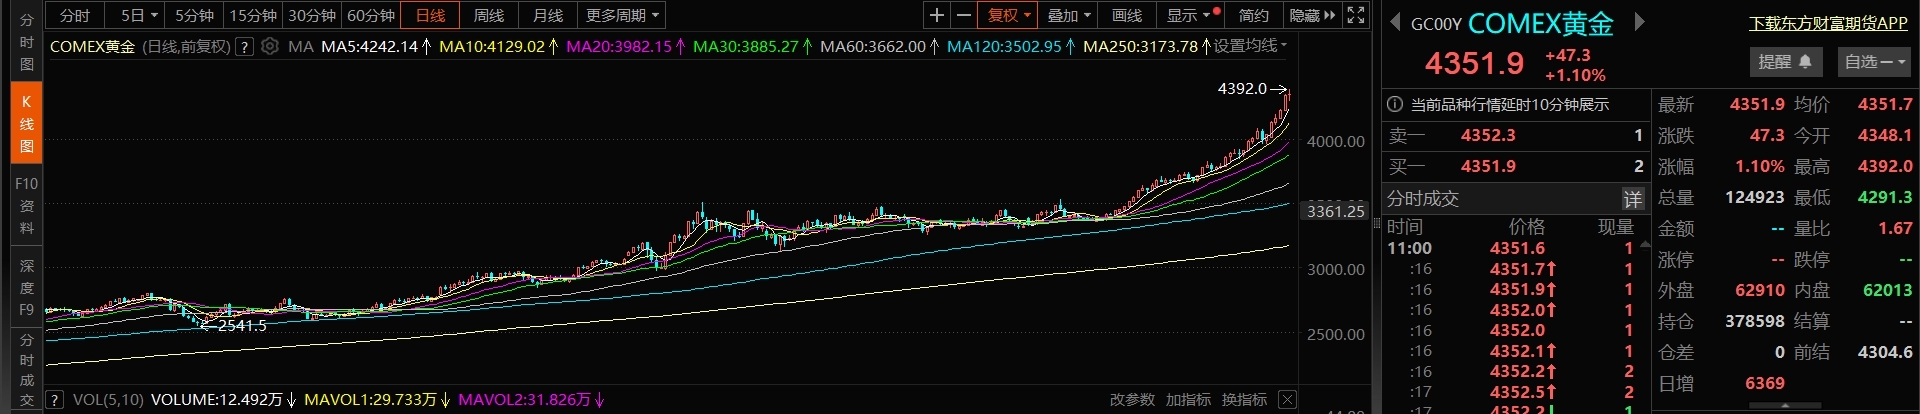Click the 3361.25 price axis marker
The height and width of the screenshot is (414, 1920).
click(x=1335, y=211)
